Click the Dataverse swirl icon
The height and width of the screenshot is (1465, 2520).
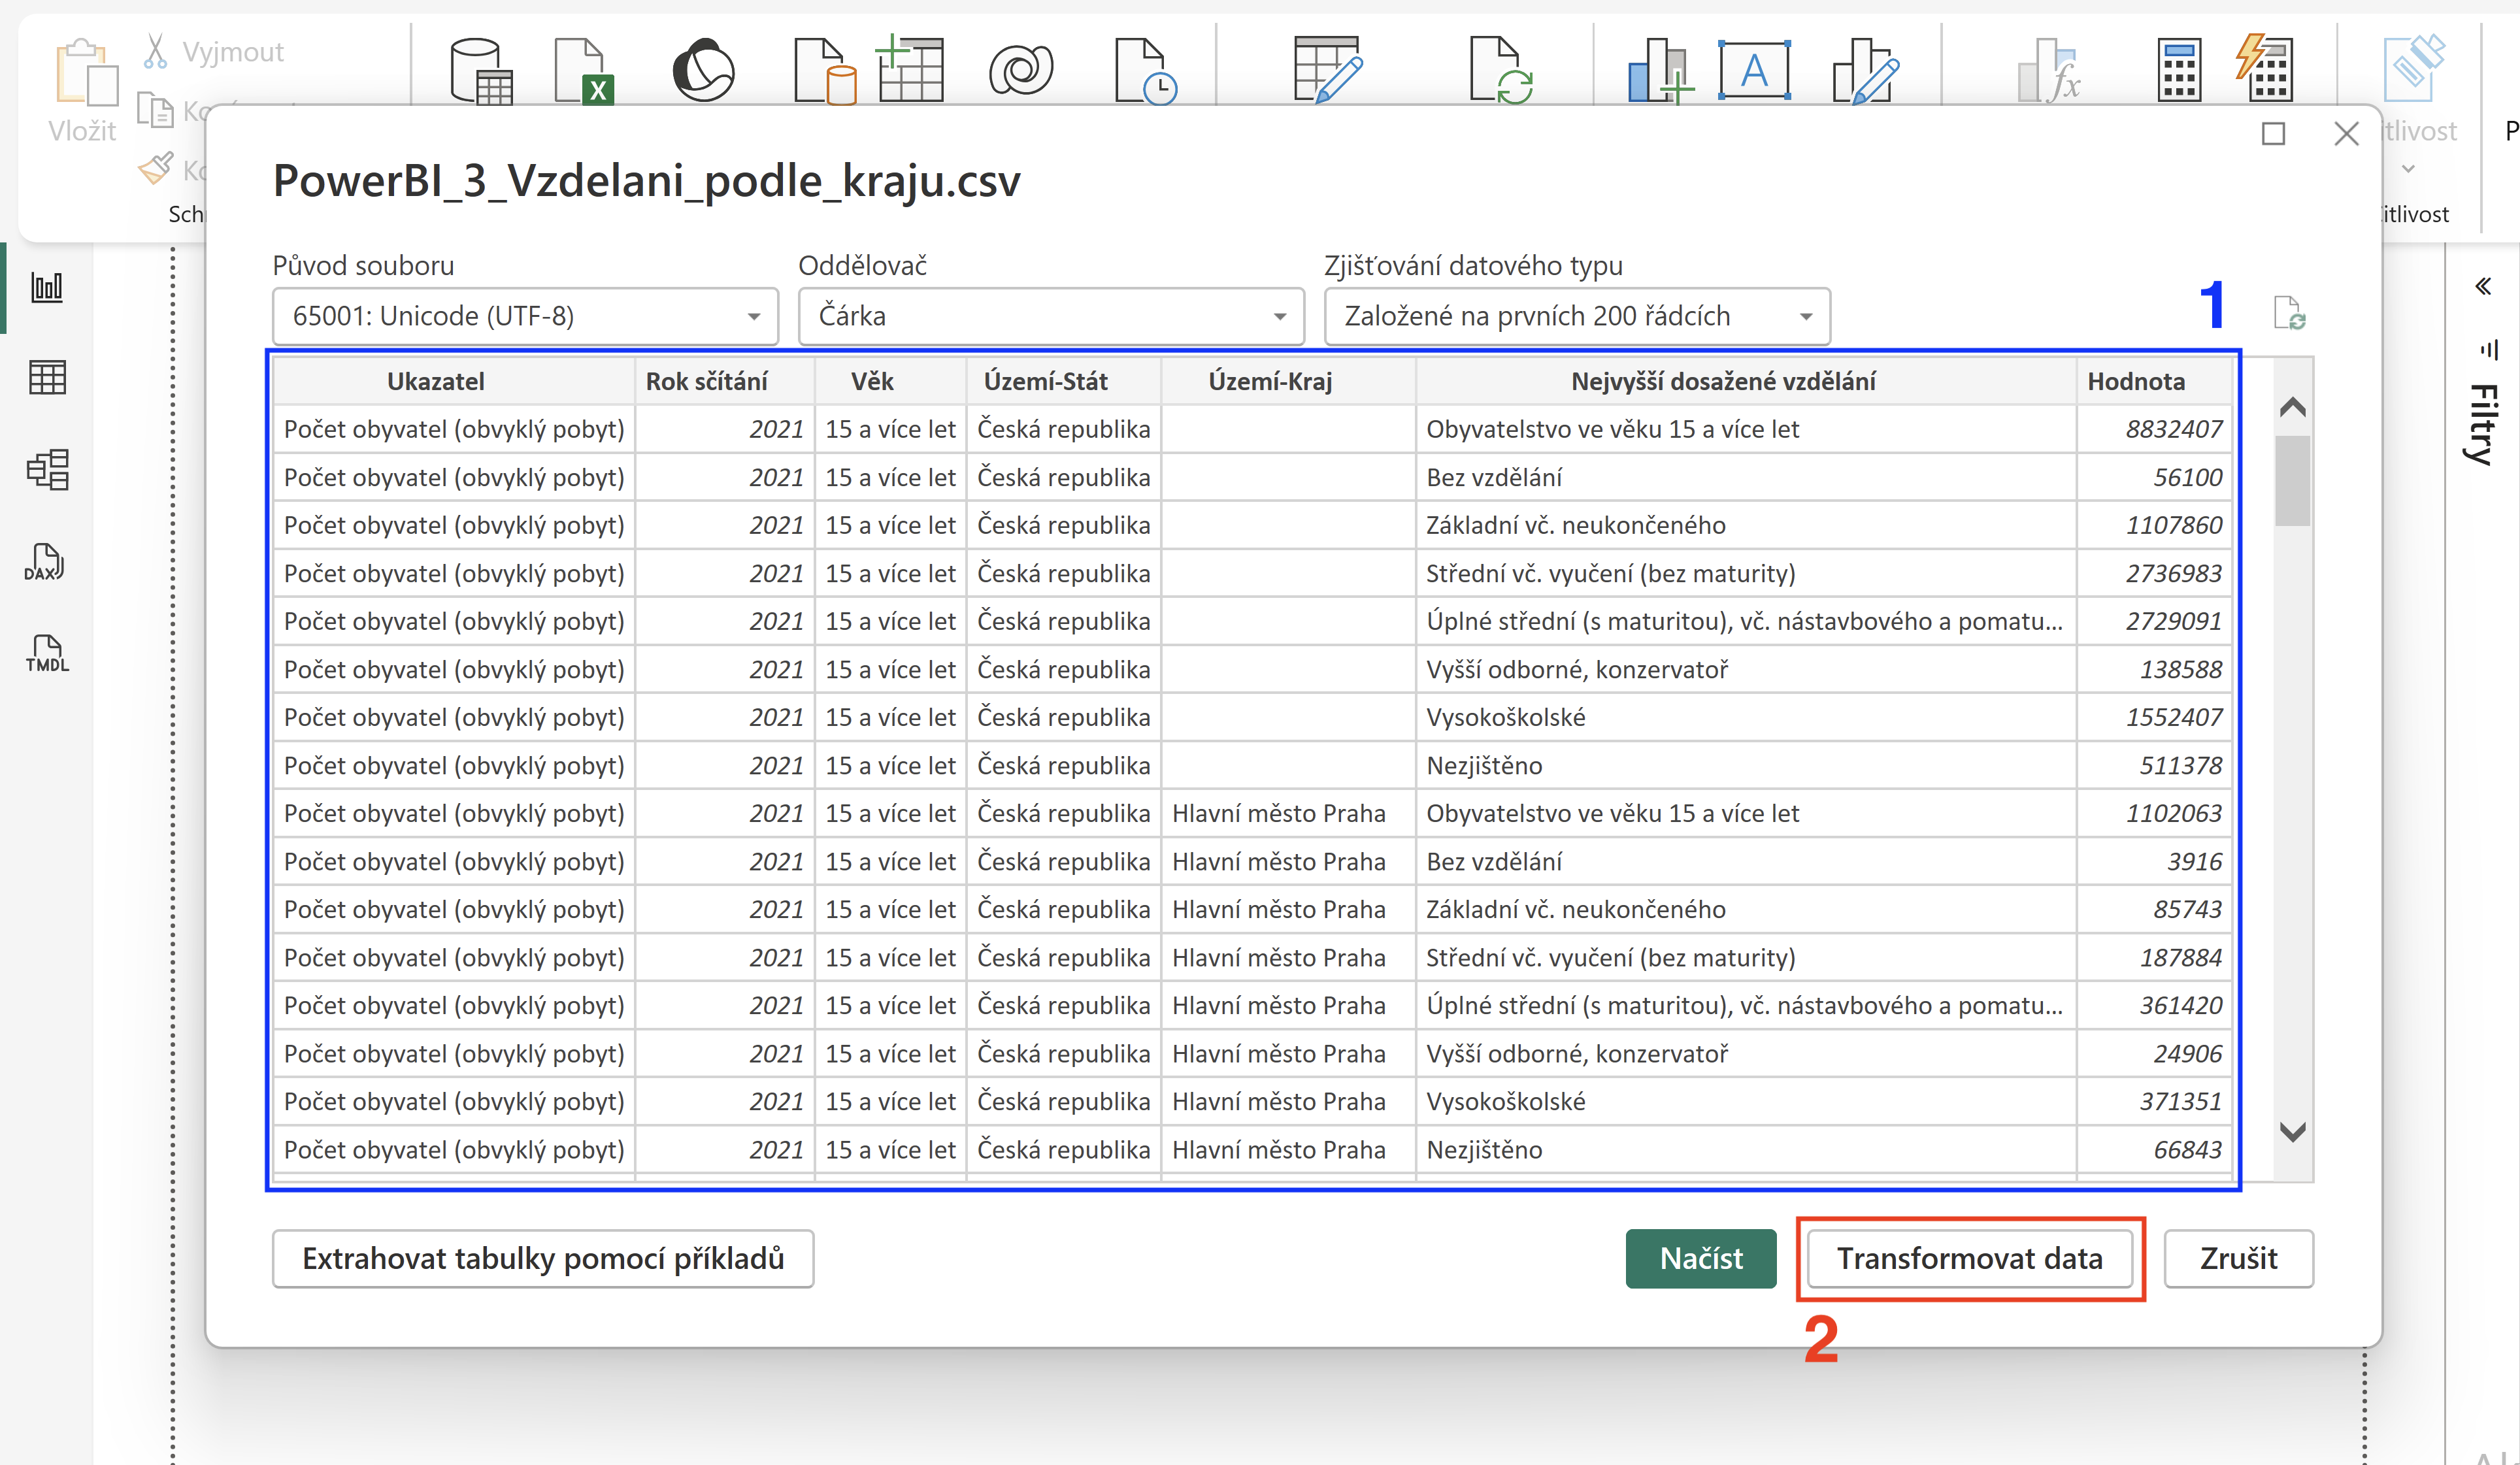[1021, 70]
